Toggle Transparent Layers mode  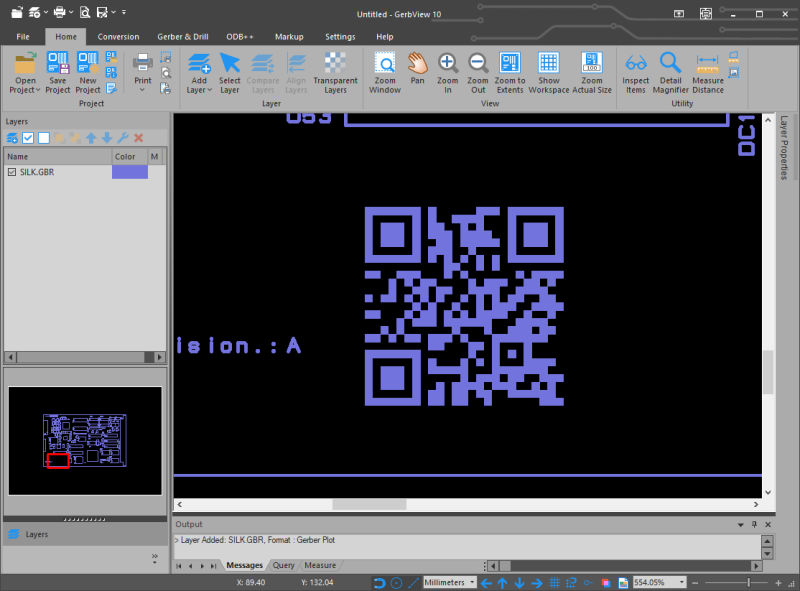[x=335, y=73]
